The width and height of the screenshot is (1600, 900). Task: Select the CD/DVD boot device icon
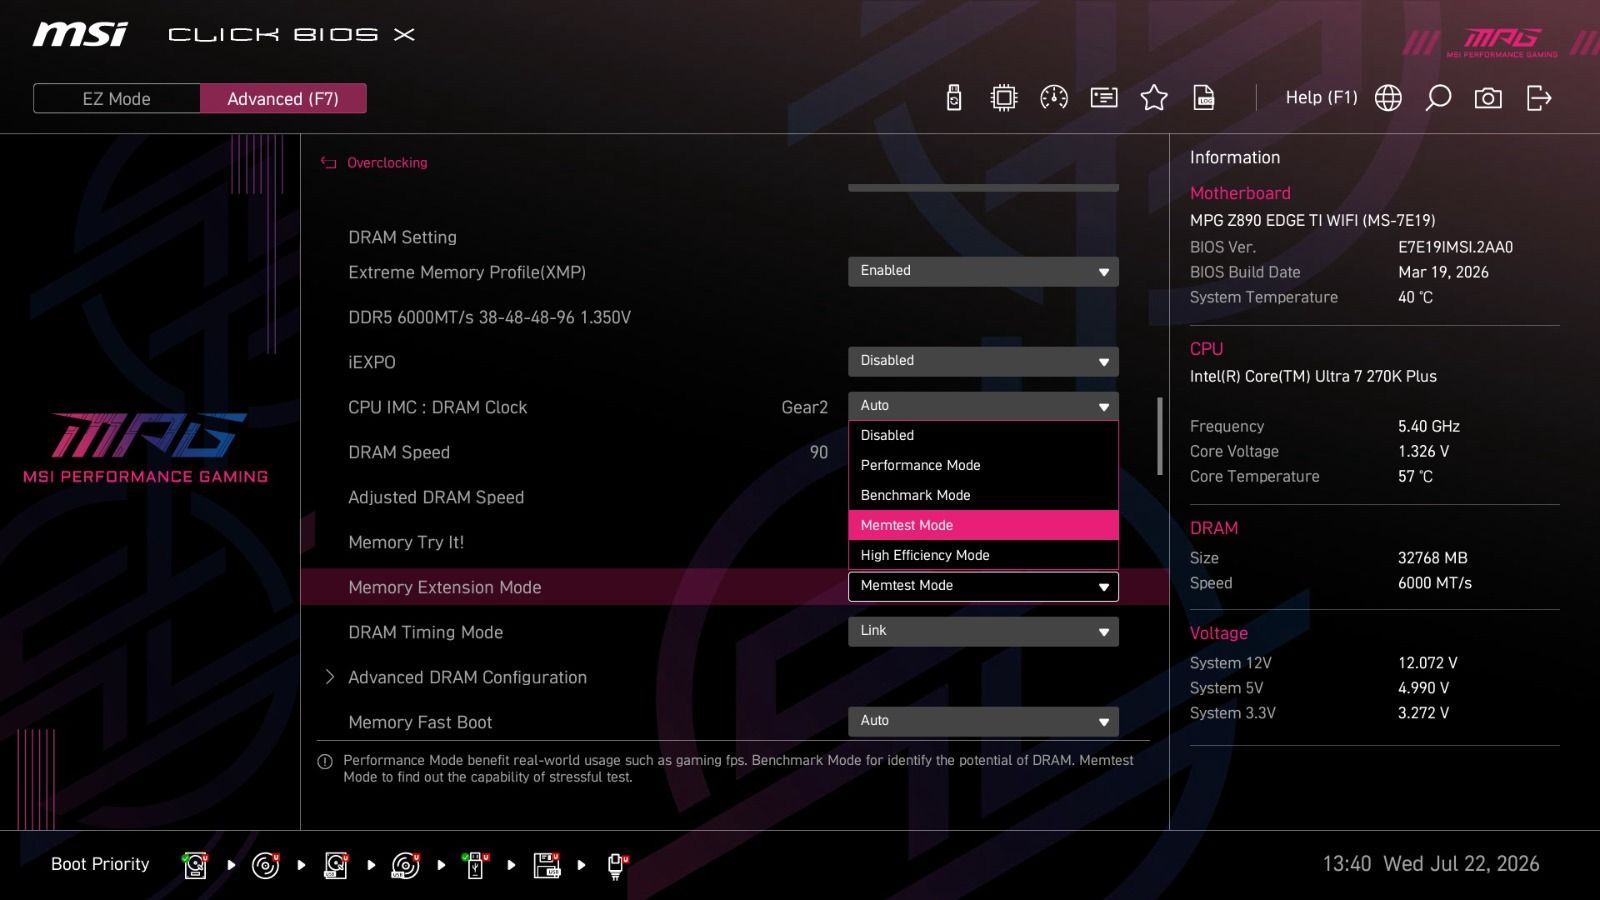point(265,865)
